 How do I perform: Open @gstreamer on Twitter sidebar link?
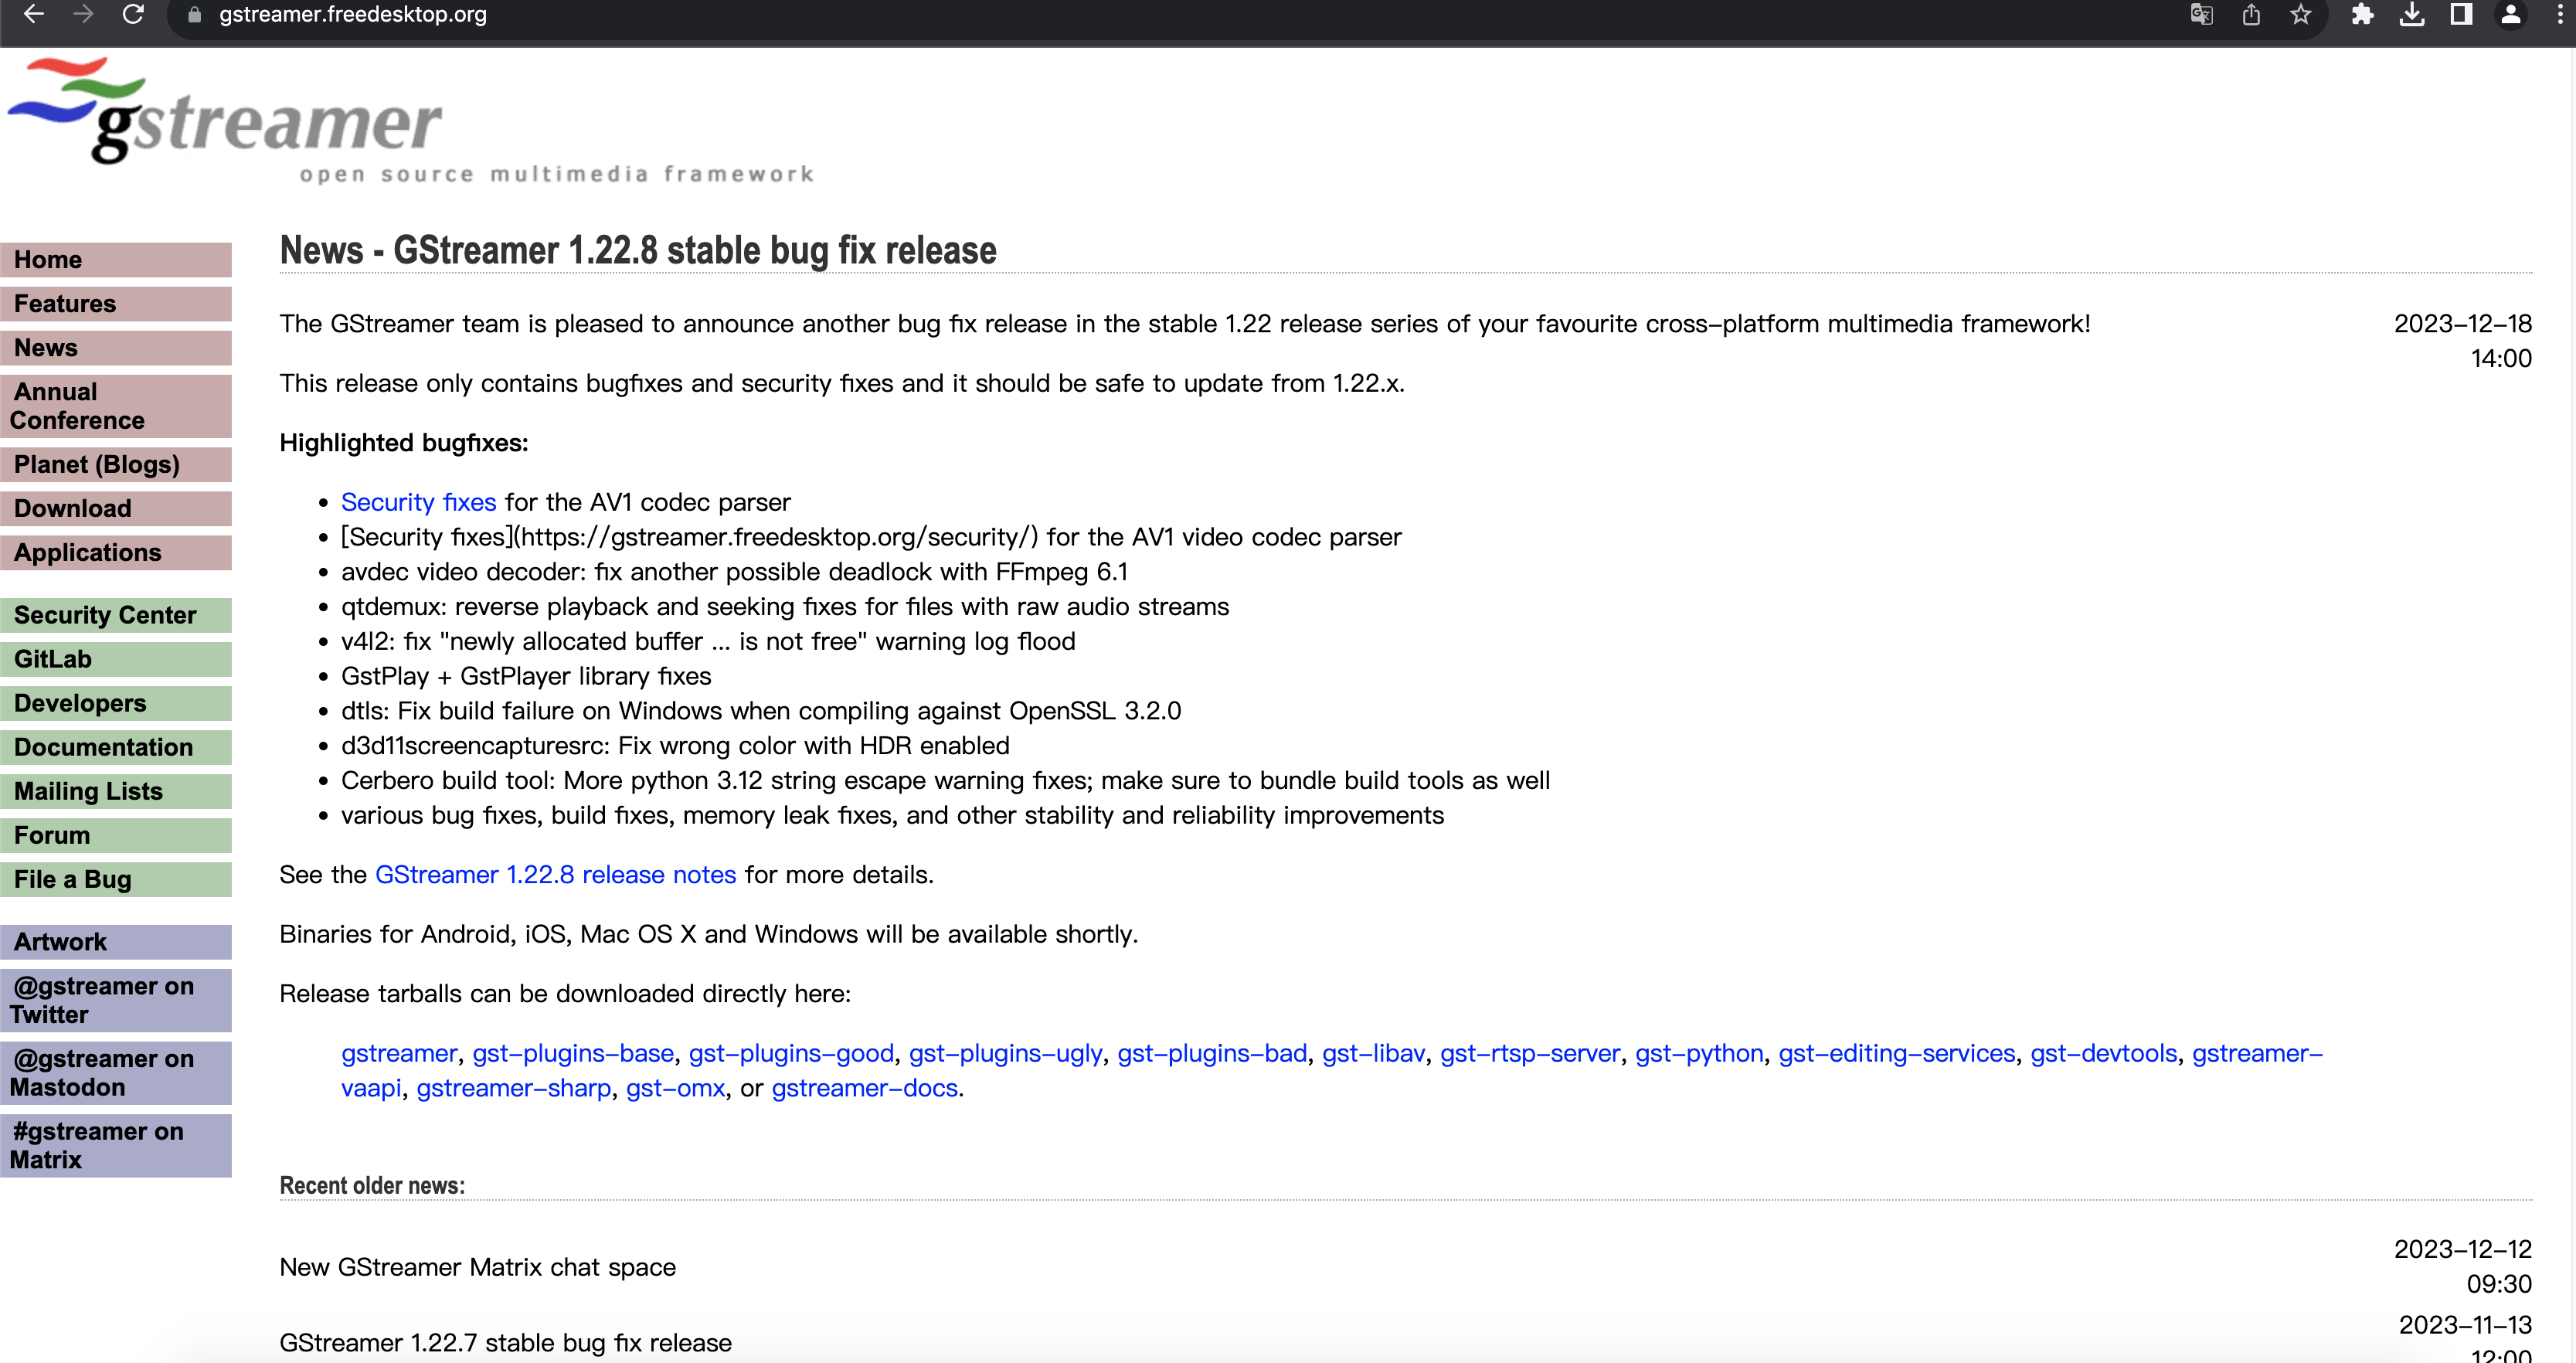(x=116, y=1000)
